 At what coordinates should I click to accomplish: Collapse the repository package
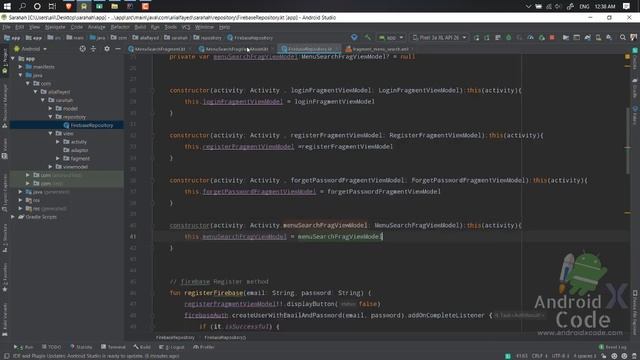pyautogui.click(x=50, y=117)
